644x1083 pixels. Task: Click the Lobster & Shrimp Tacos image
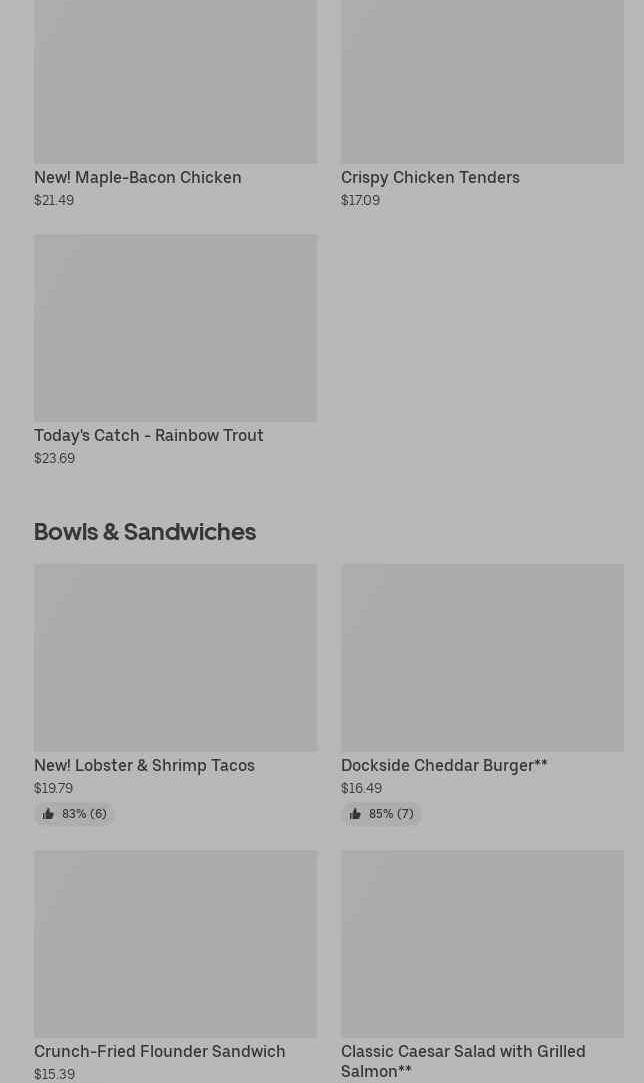175,657
